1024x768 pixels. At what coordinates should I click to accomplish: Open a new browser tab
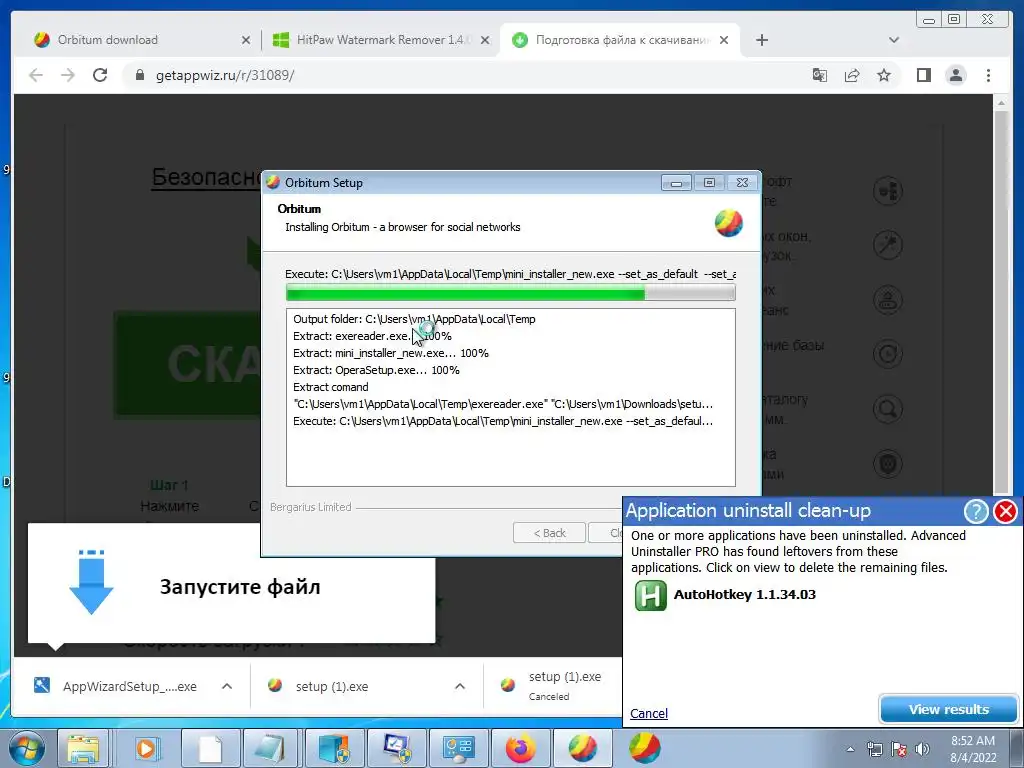761,40
